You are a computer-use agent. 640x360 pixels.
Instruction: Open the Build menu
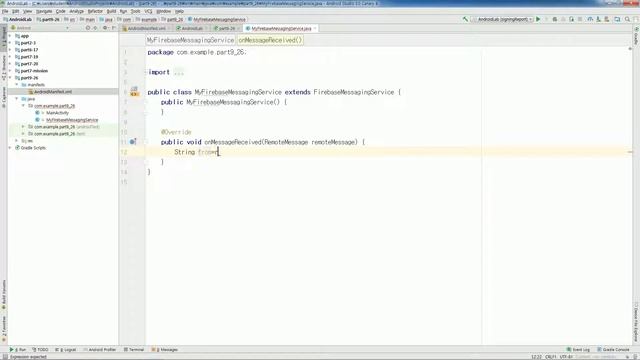point(111,11)
